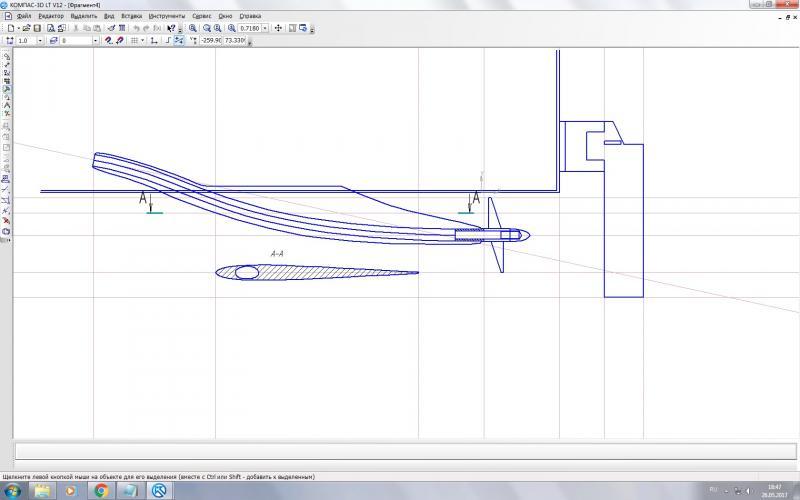The image size is (800, 500).
Task: Open the zoom scale 0.7180 dropdown
Action: [265, 28]
